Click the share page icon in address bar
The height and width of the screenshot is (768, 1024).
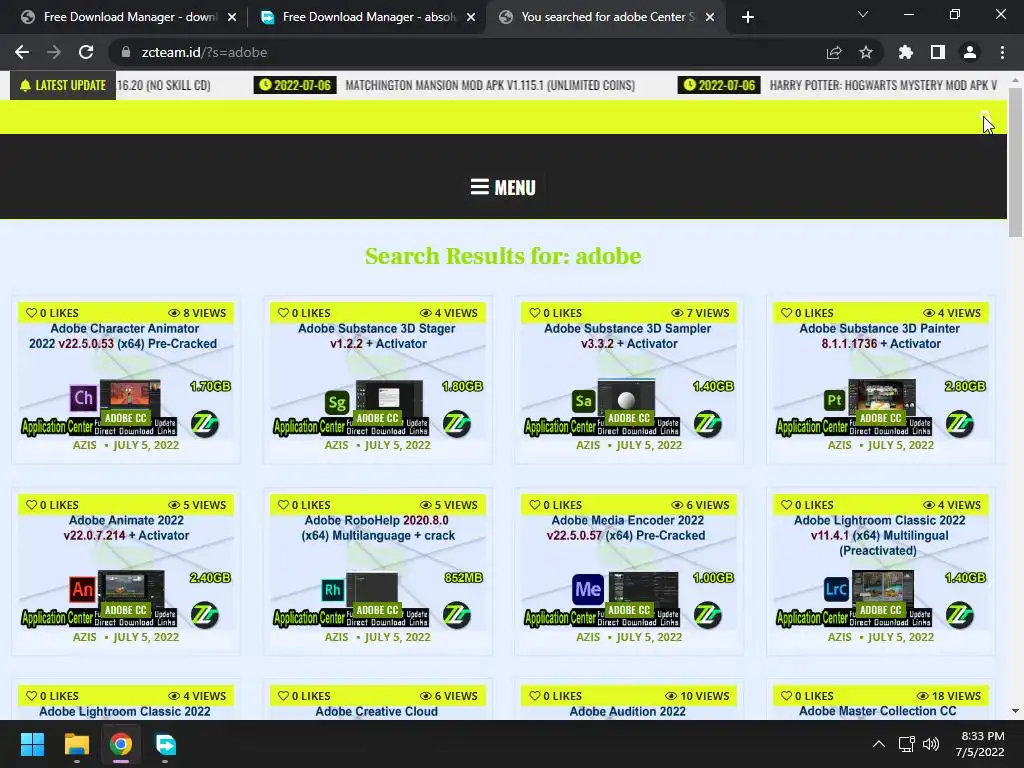(x=834, y=52)
